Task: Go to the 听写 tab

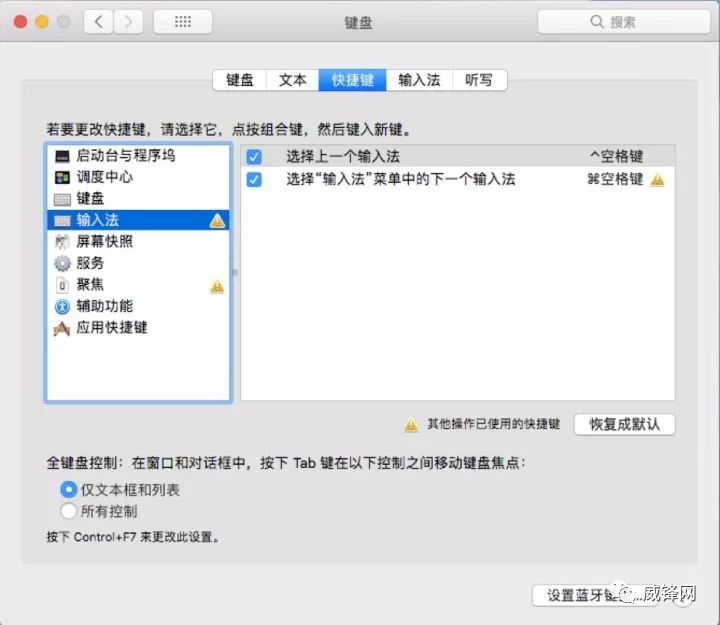Action: point(479,80)
